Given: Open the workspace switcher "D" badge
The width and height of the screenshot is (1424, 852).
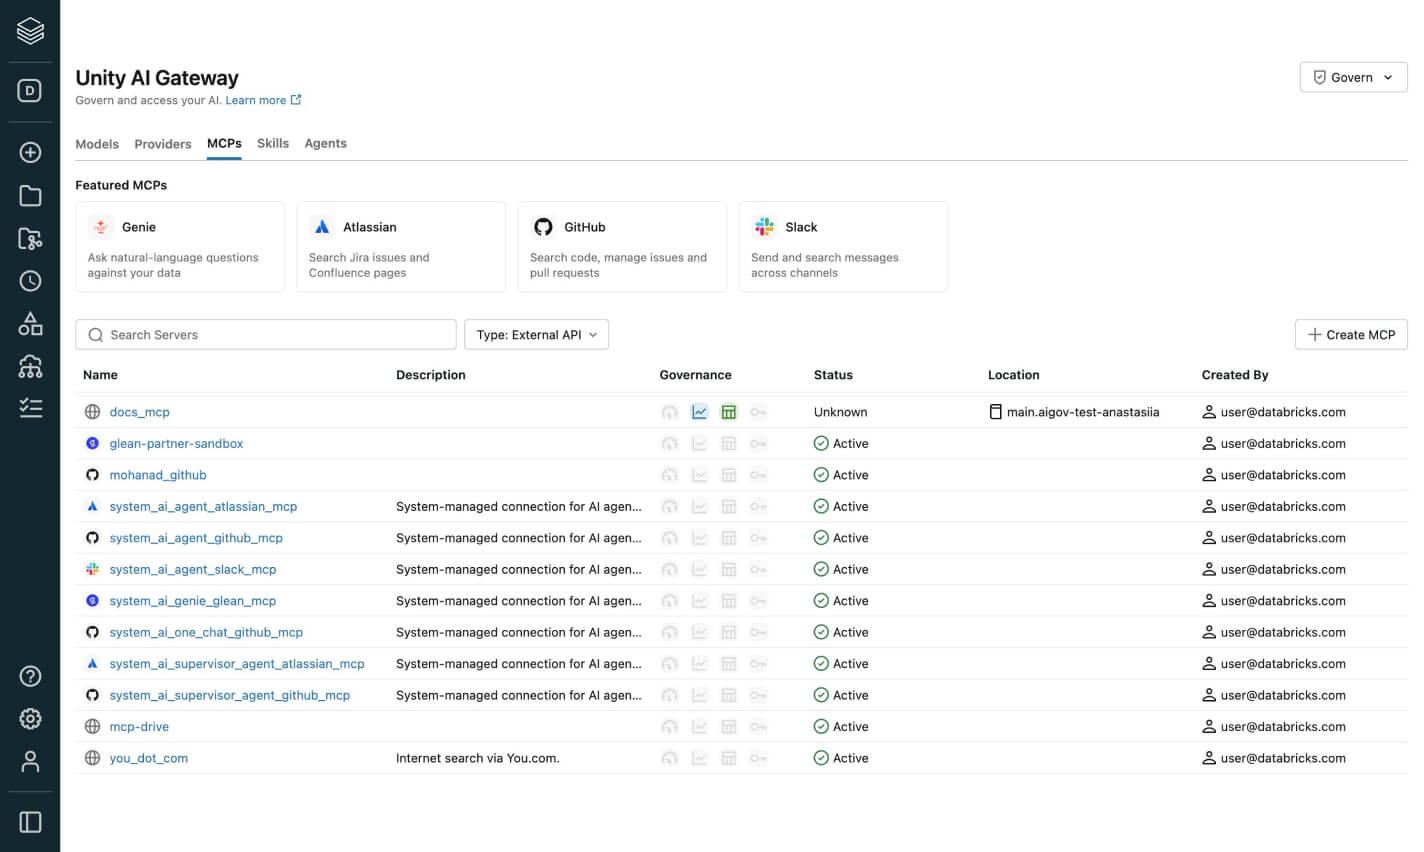Looking at the screenshot, I should (30, 91).
